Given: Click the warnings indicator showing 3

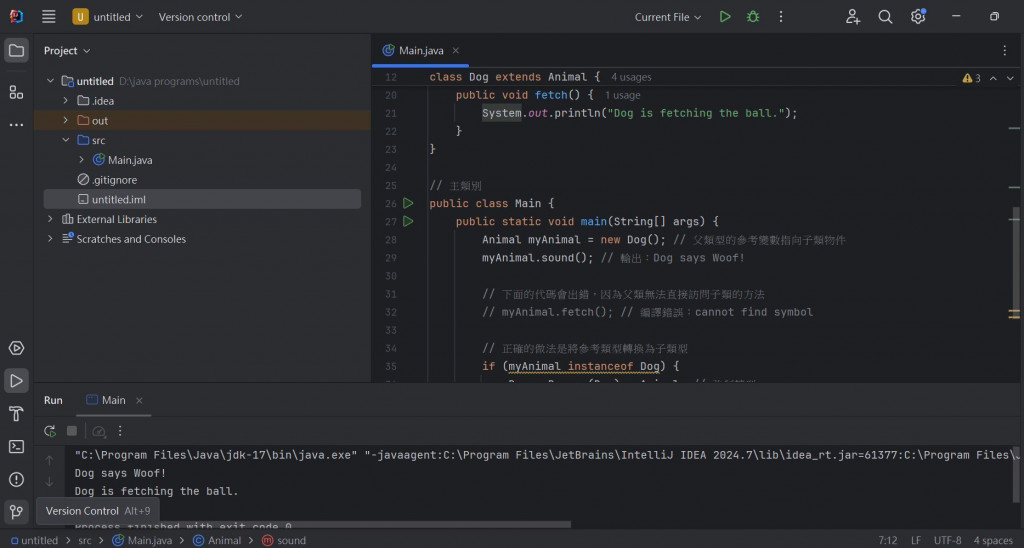Looking at the screenshot, I should 971,78.
